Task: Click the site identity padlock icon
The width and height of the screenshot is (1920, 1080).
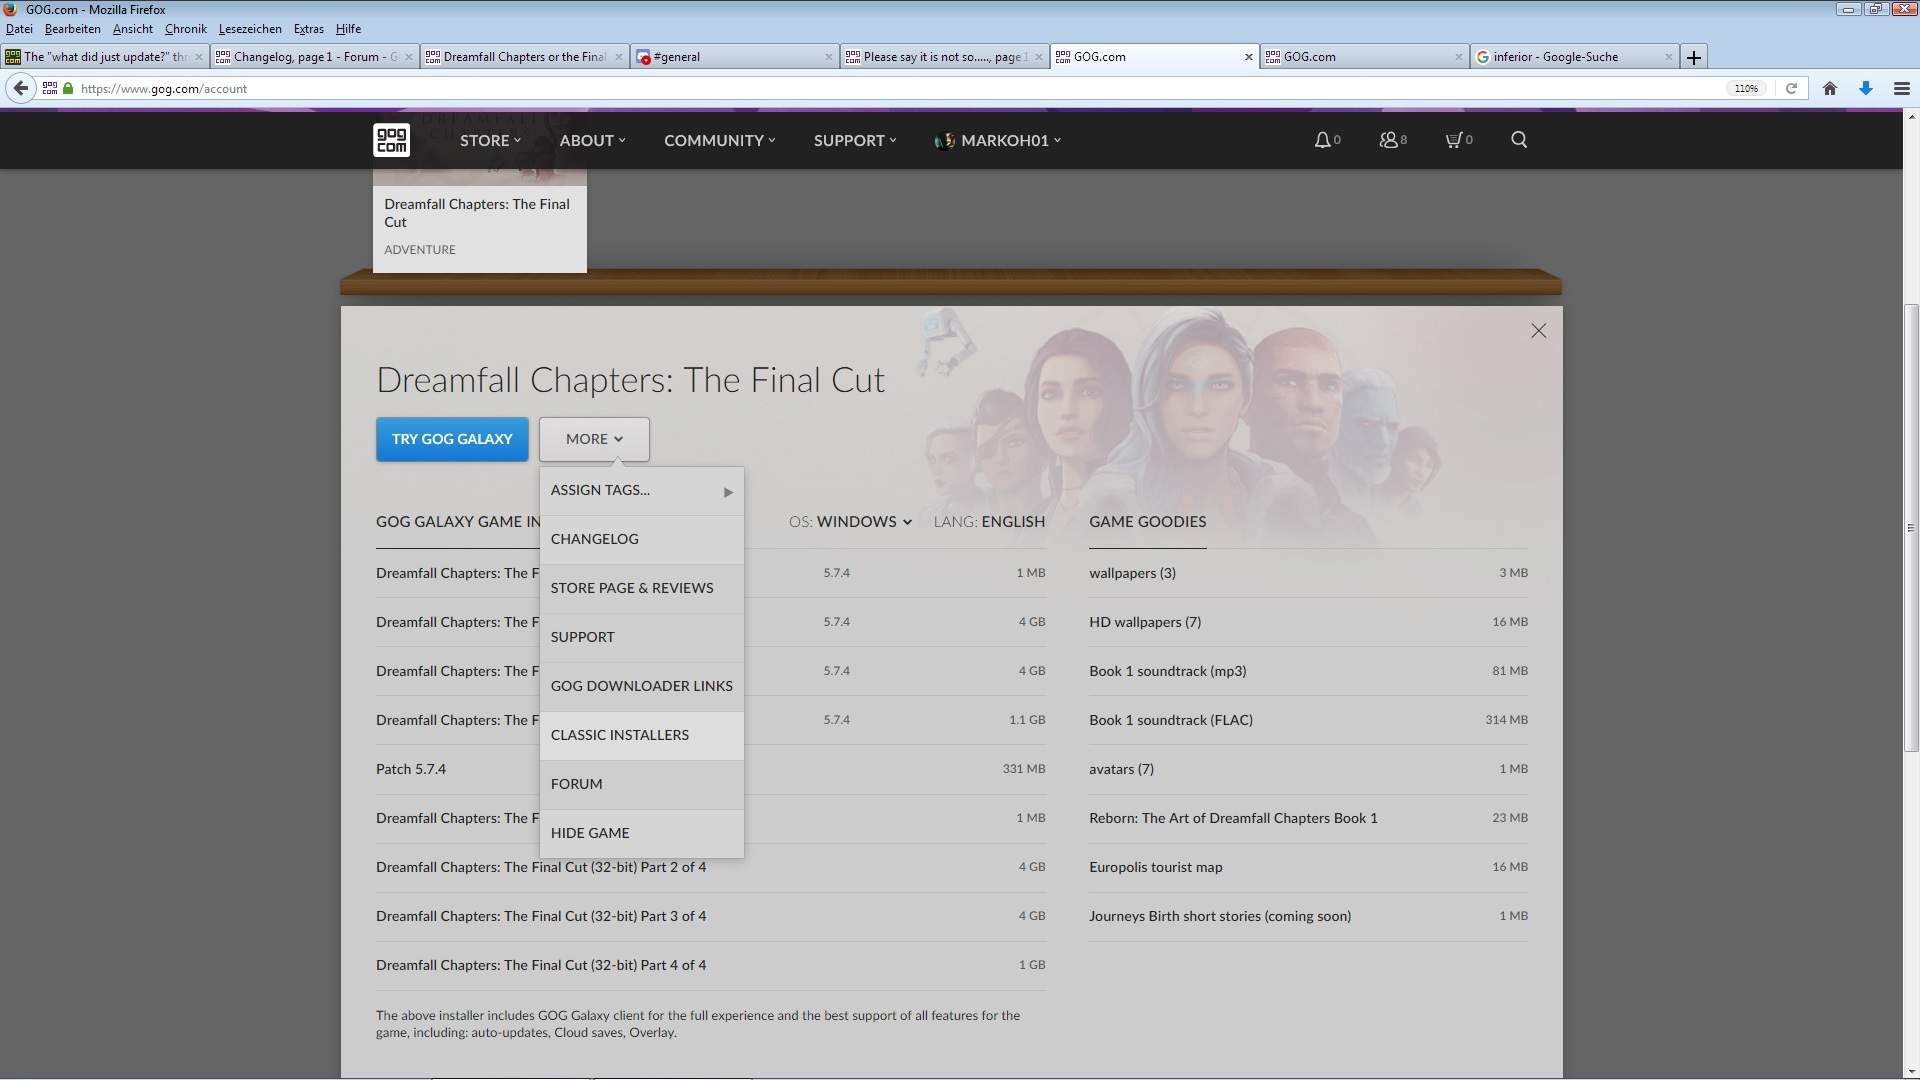Action: 68,88
